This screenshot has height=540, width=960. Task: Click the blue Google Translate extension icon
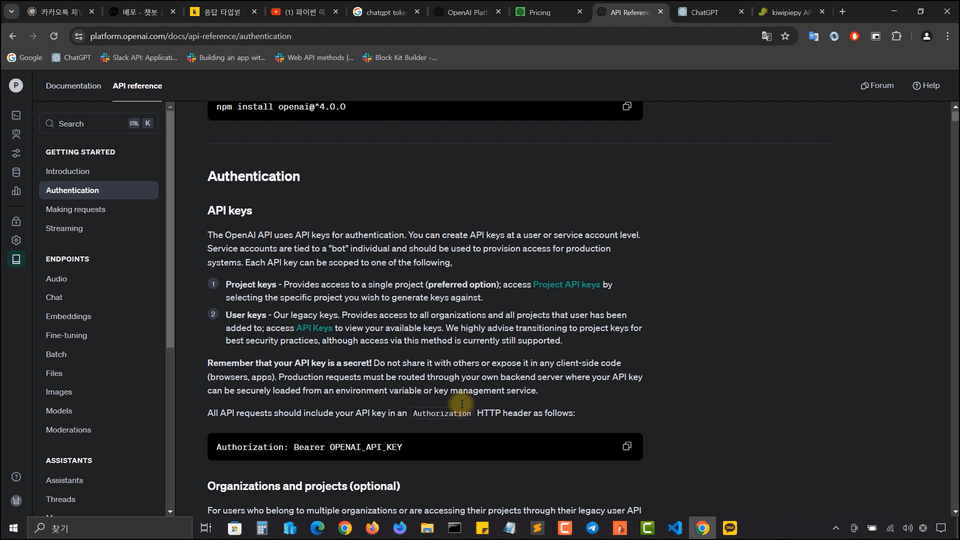click(x=813, y=36)
